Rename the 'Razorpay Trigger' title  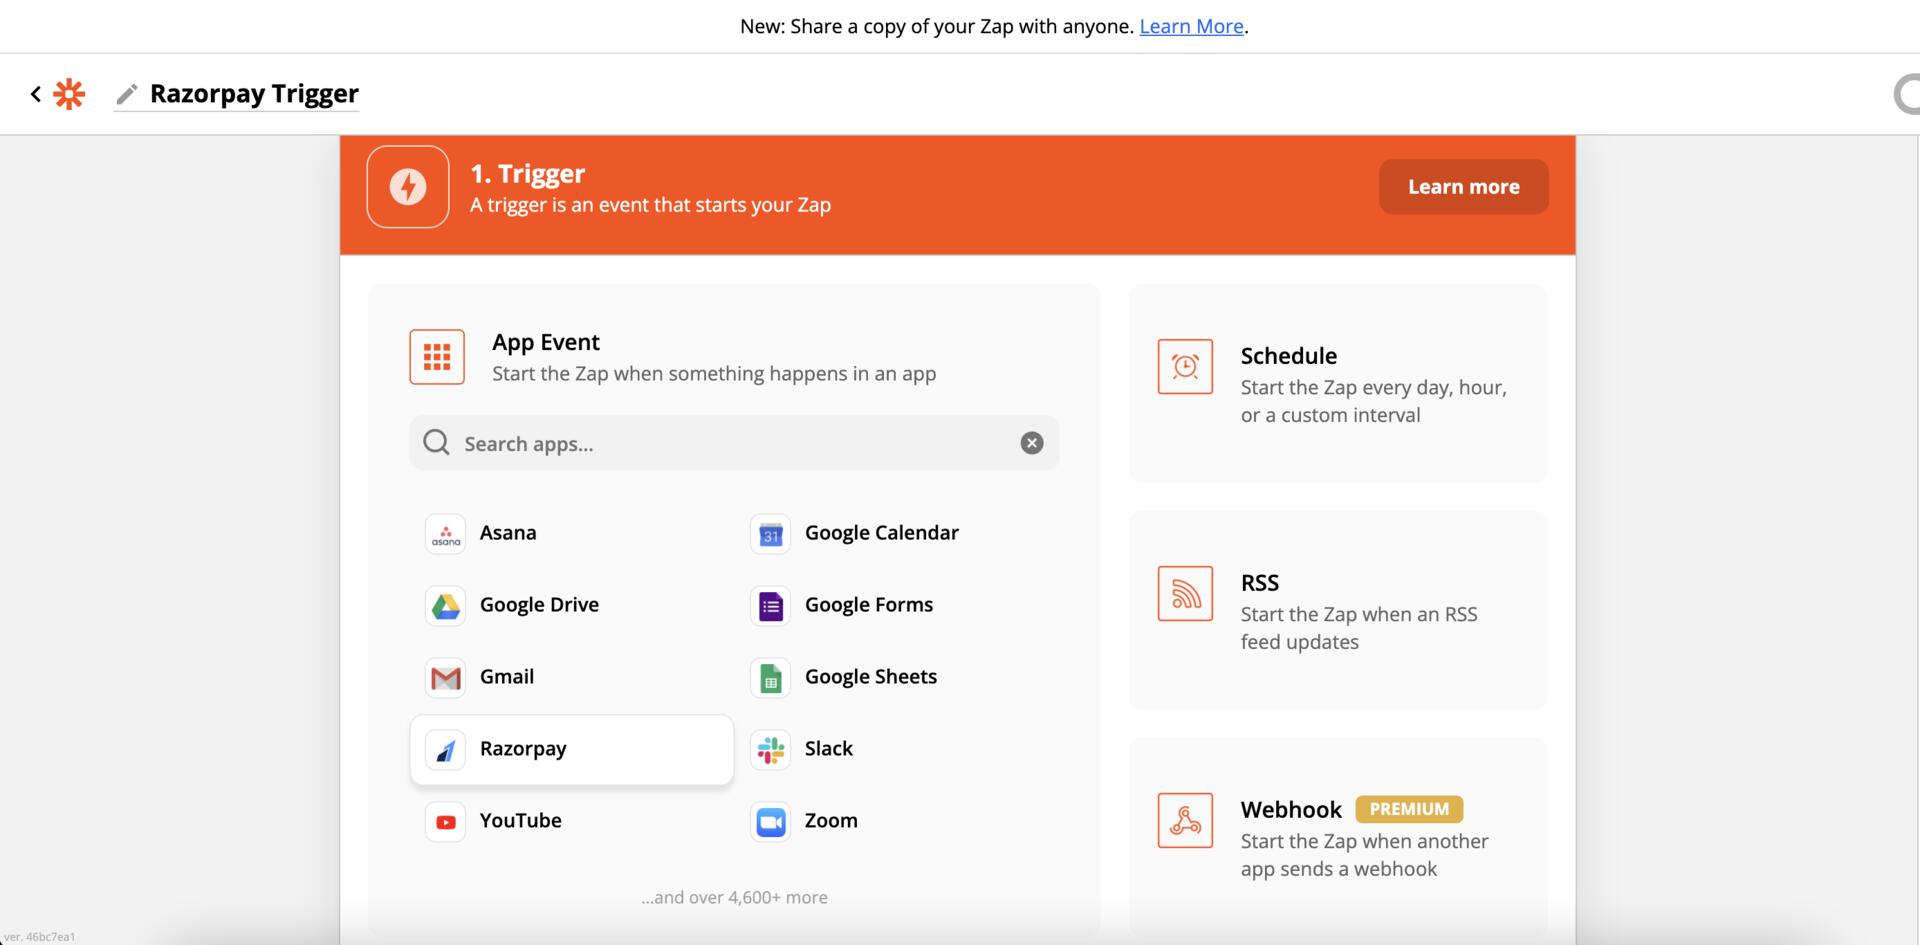click(254, 93)
